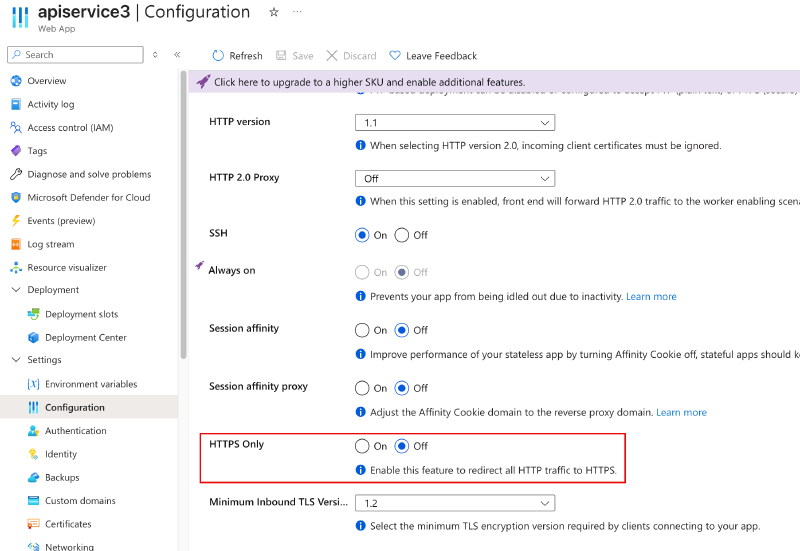Click the Custom domains icon
This screenshot has height=551, width=800.
click(34, 500)
